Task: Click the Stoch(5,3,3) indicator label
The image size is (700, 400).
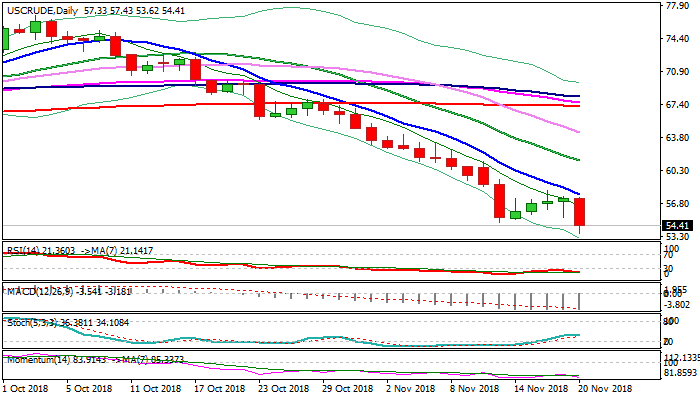Action: click(x=32, y=323)
